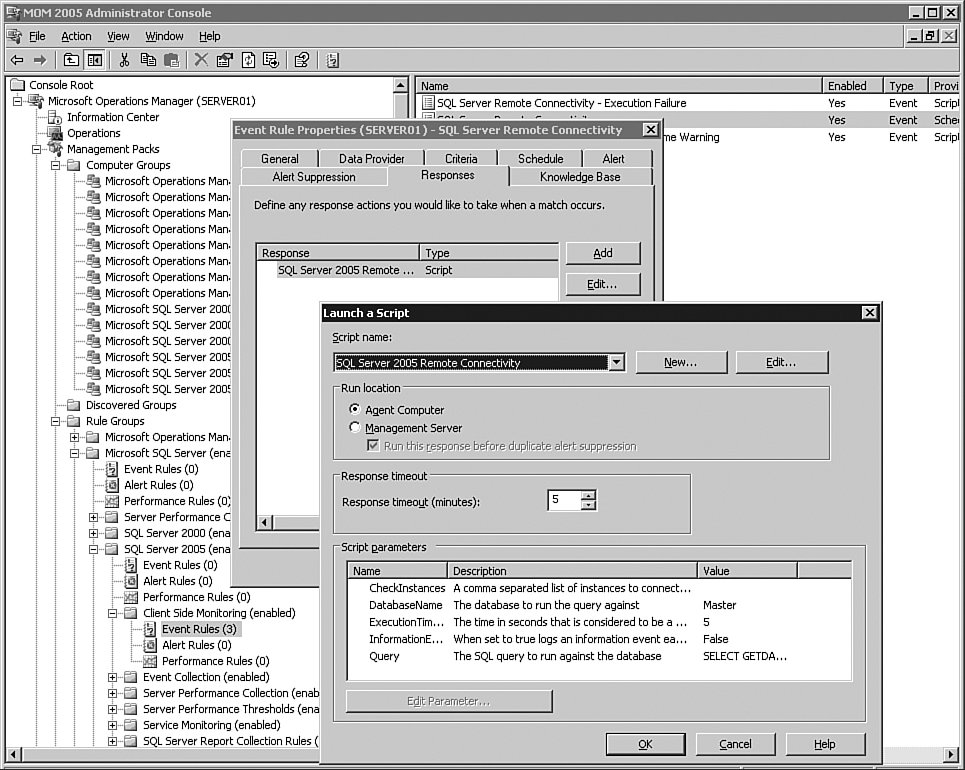Collapse the Client Side Monitoring tree node
Screen dimensions: 965x770
point(113,613)
